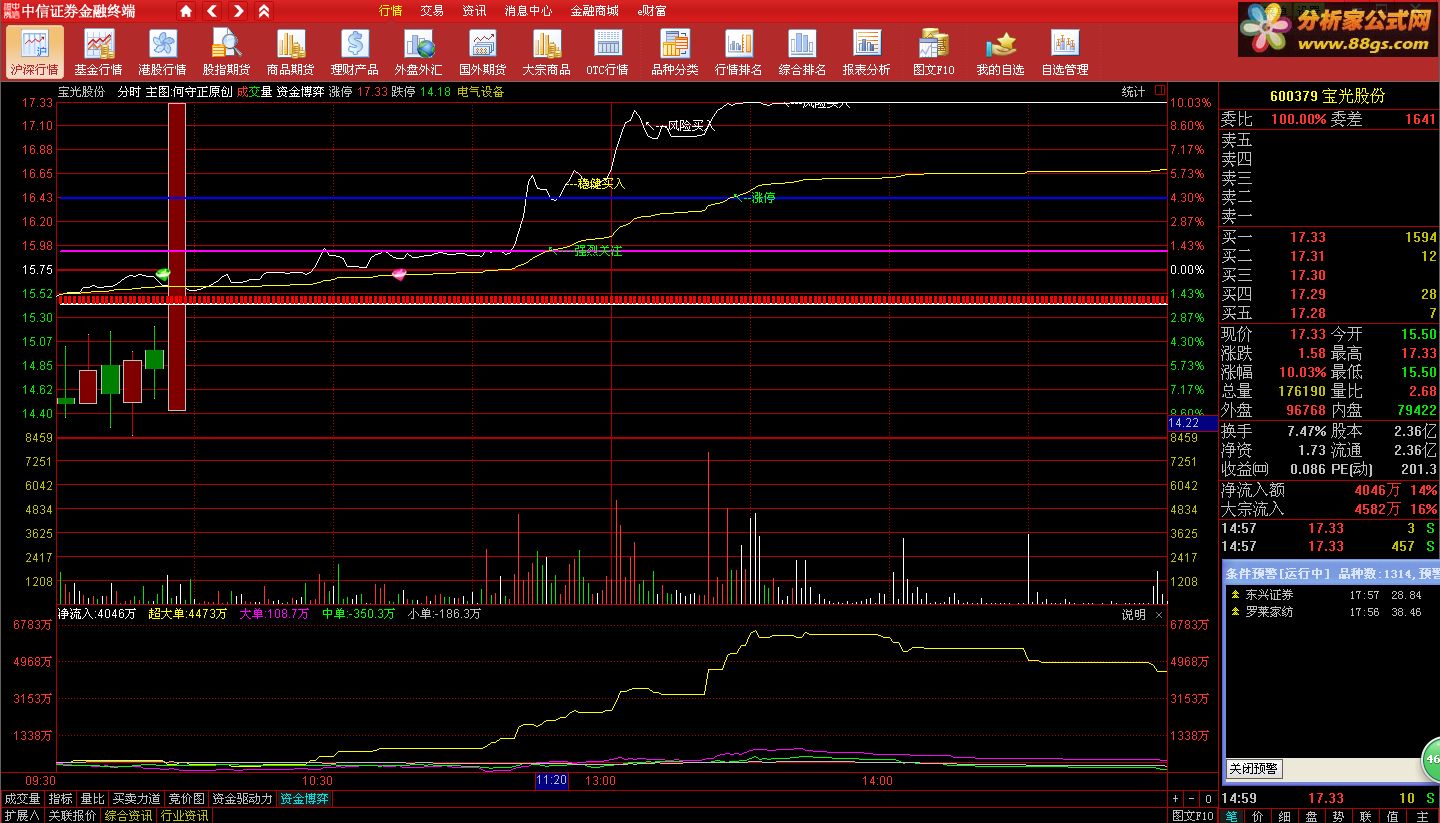Switch to 成交量 indicator tab
Image resolution: width=1440 pixels, height=823 pixels.
pyautogui.click(x=23, y=799)
